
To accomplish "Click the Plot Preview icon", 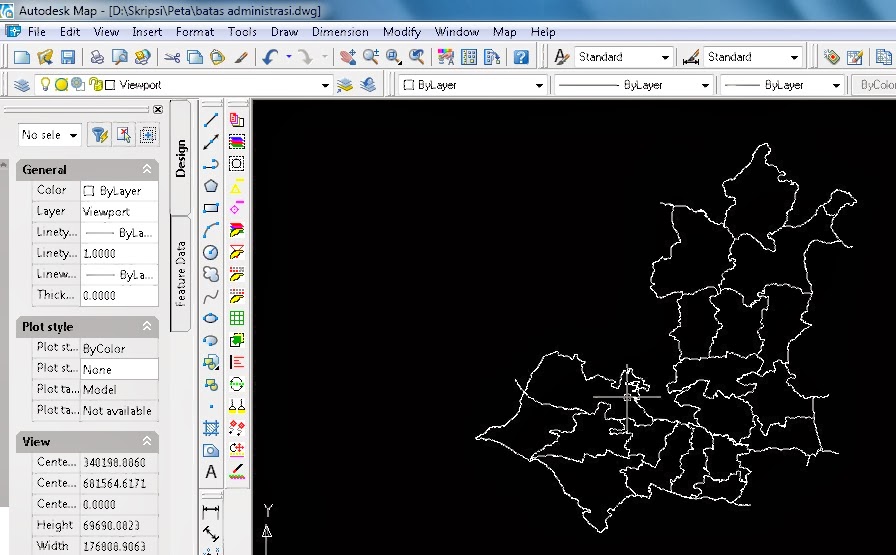I will [119, 57].
